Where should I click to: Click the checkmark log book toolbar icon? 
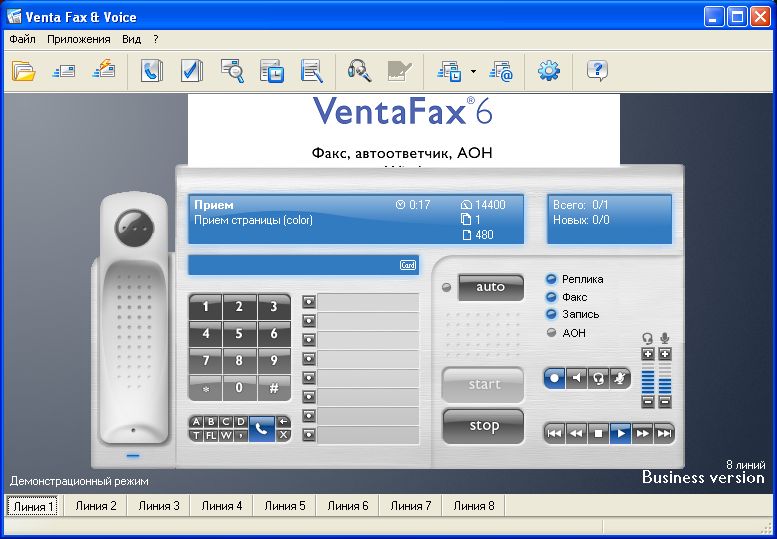[191, 71]
